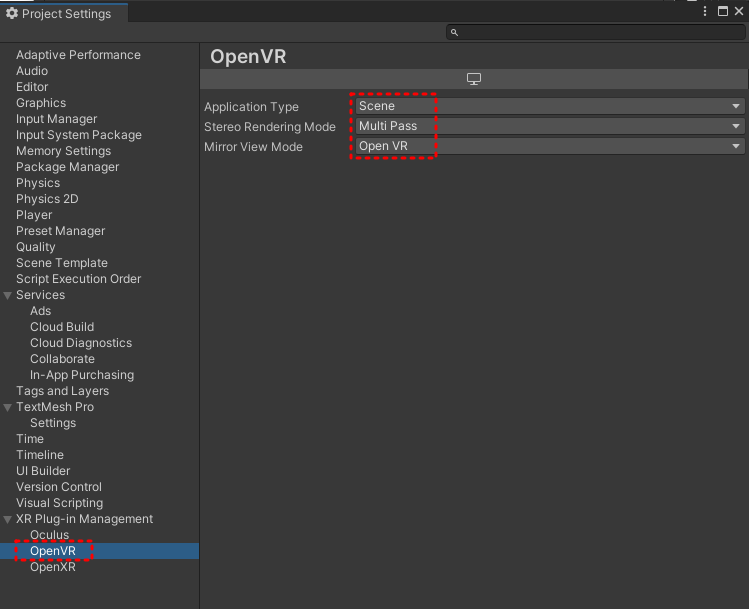Select Input Manager in the sidebar
The image size is (749, 609).
56,119
